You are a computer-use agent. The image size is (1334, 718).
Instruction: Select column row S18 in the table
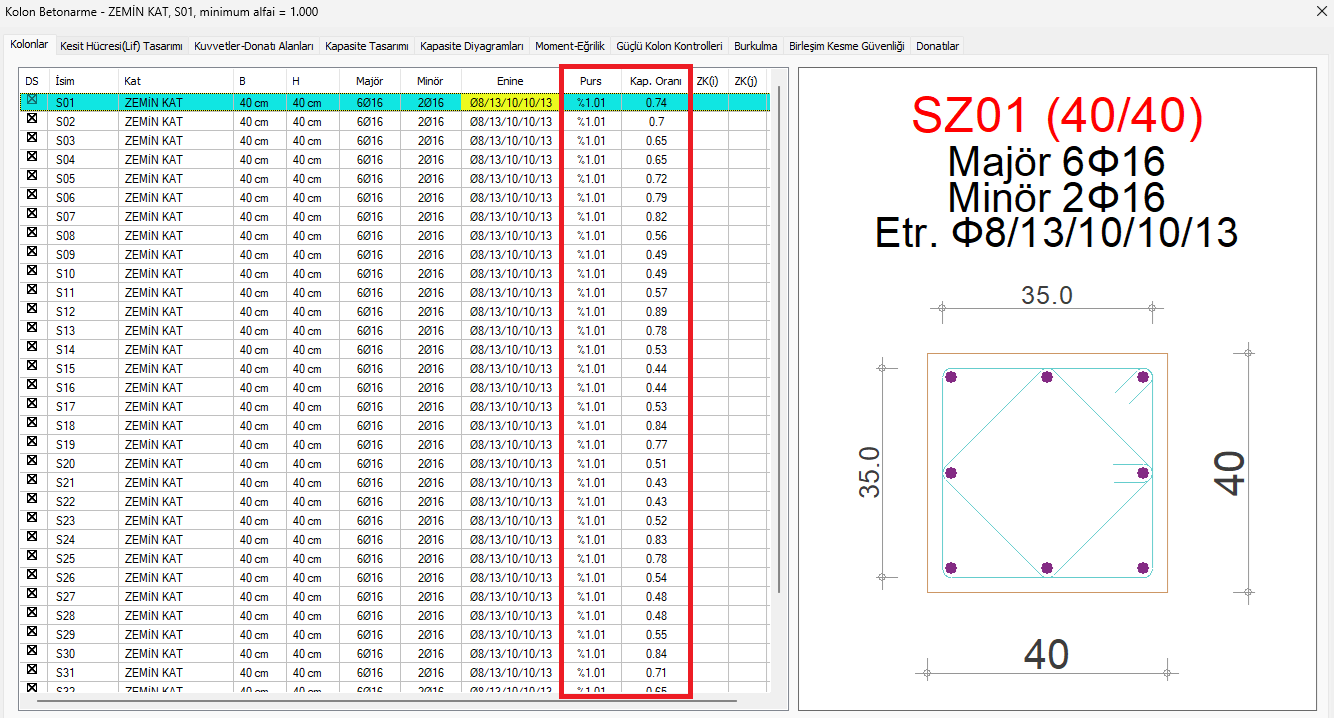tap(66, 426)
